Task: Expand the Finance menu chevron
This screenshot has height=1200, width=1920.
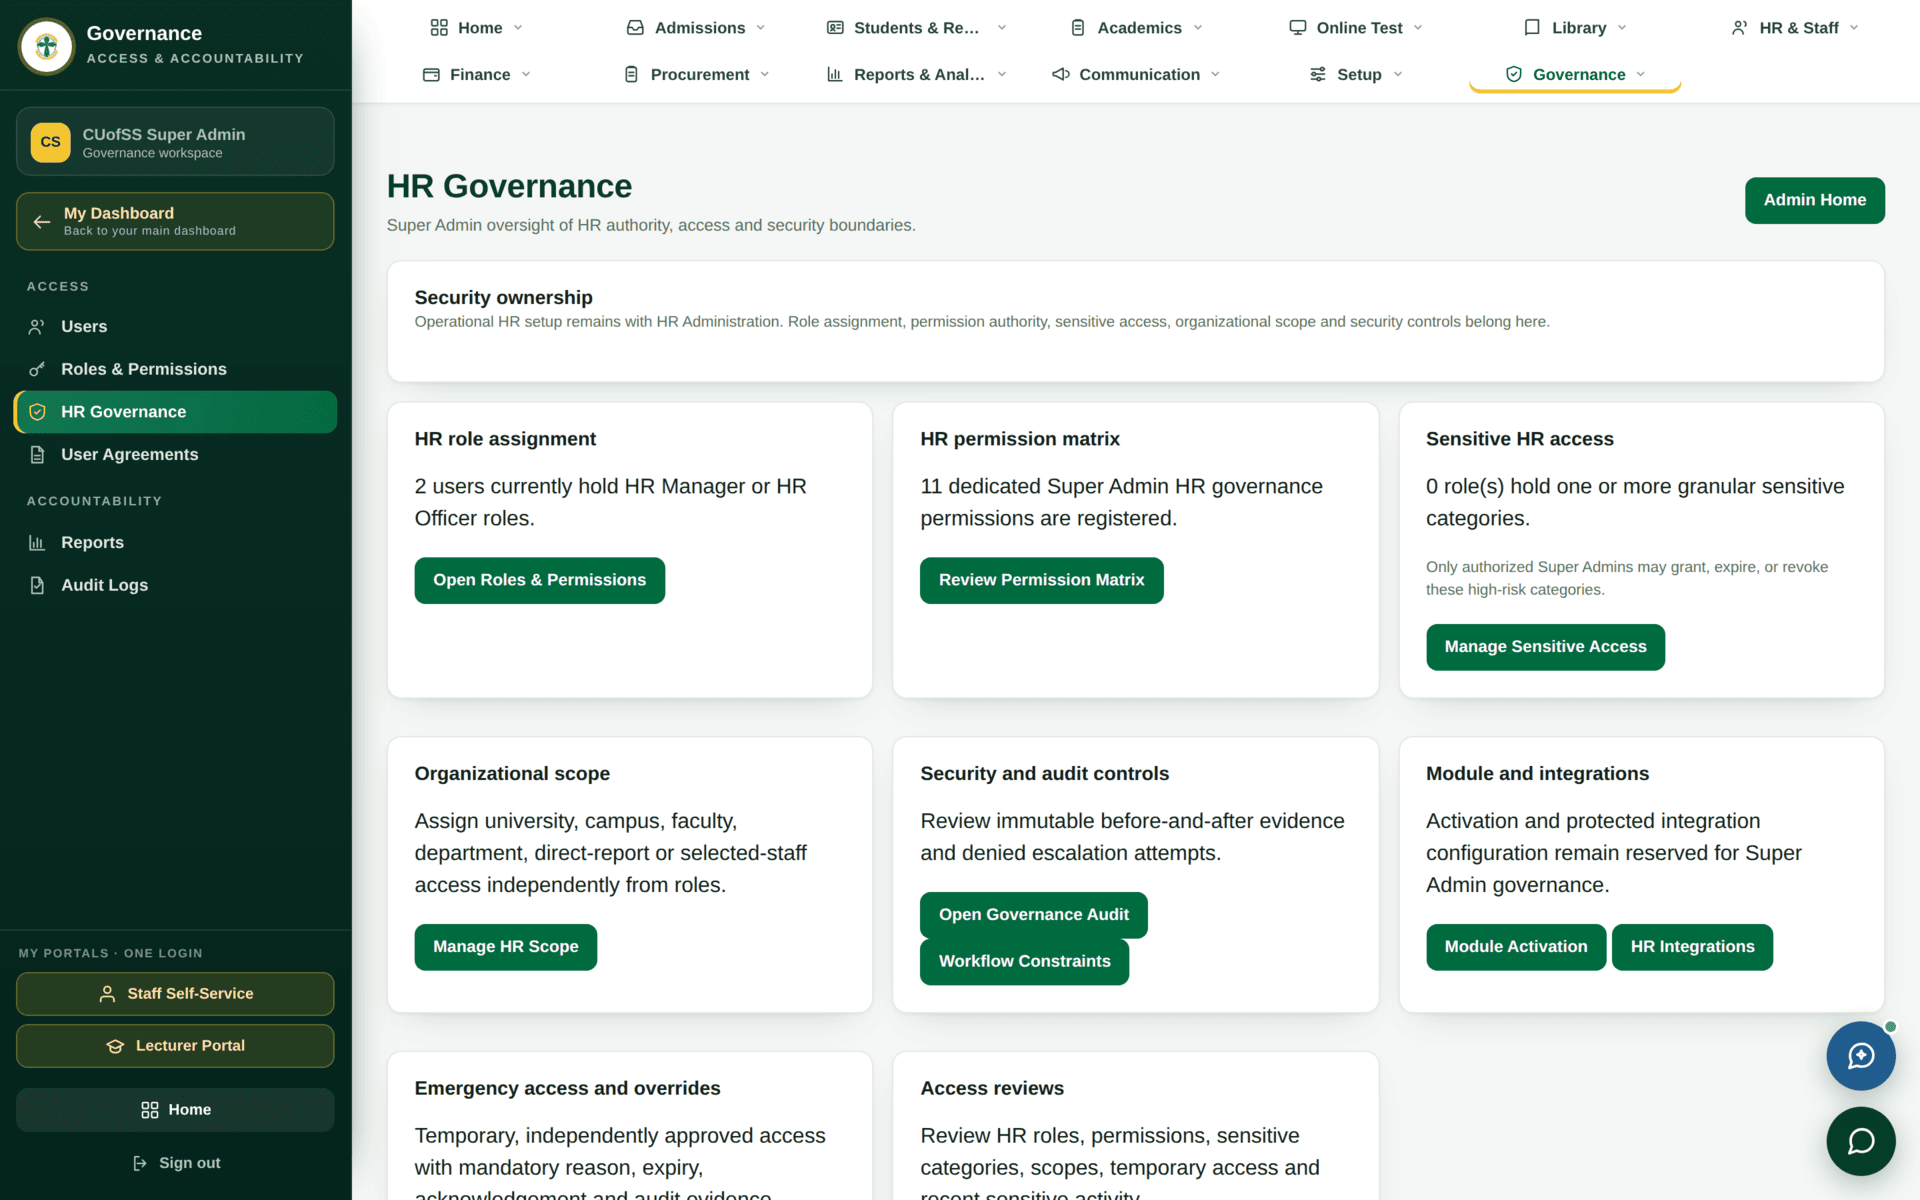Action: [x=526, y=75]
